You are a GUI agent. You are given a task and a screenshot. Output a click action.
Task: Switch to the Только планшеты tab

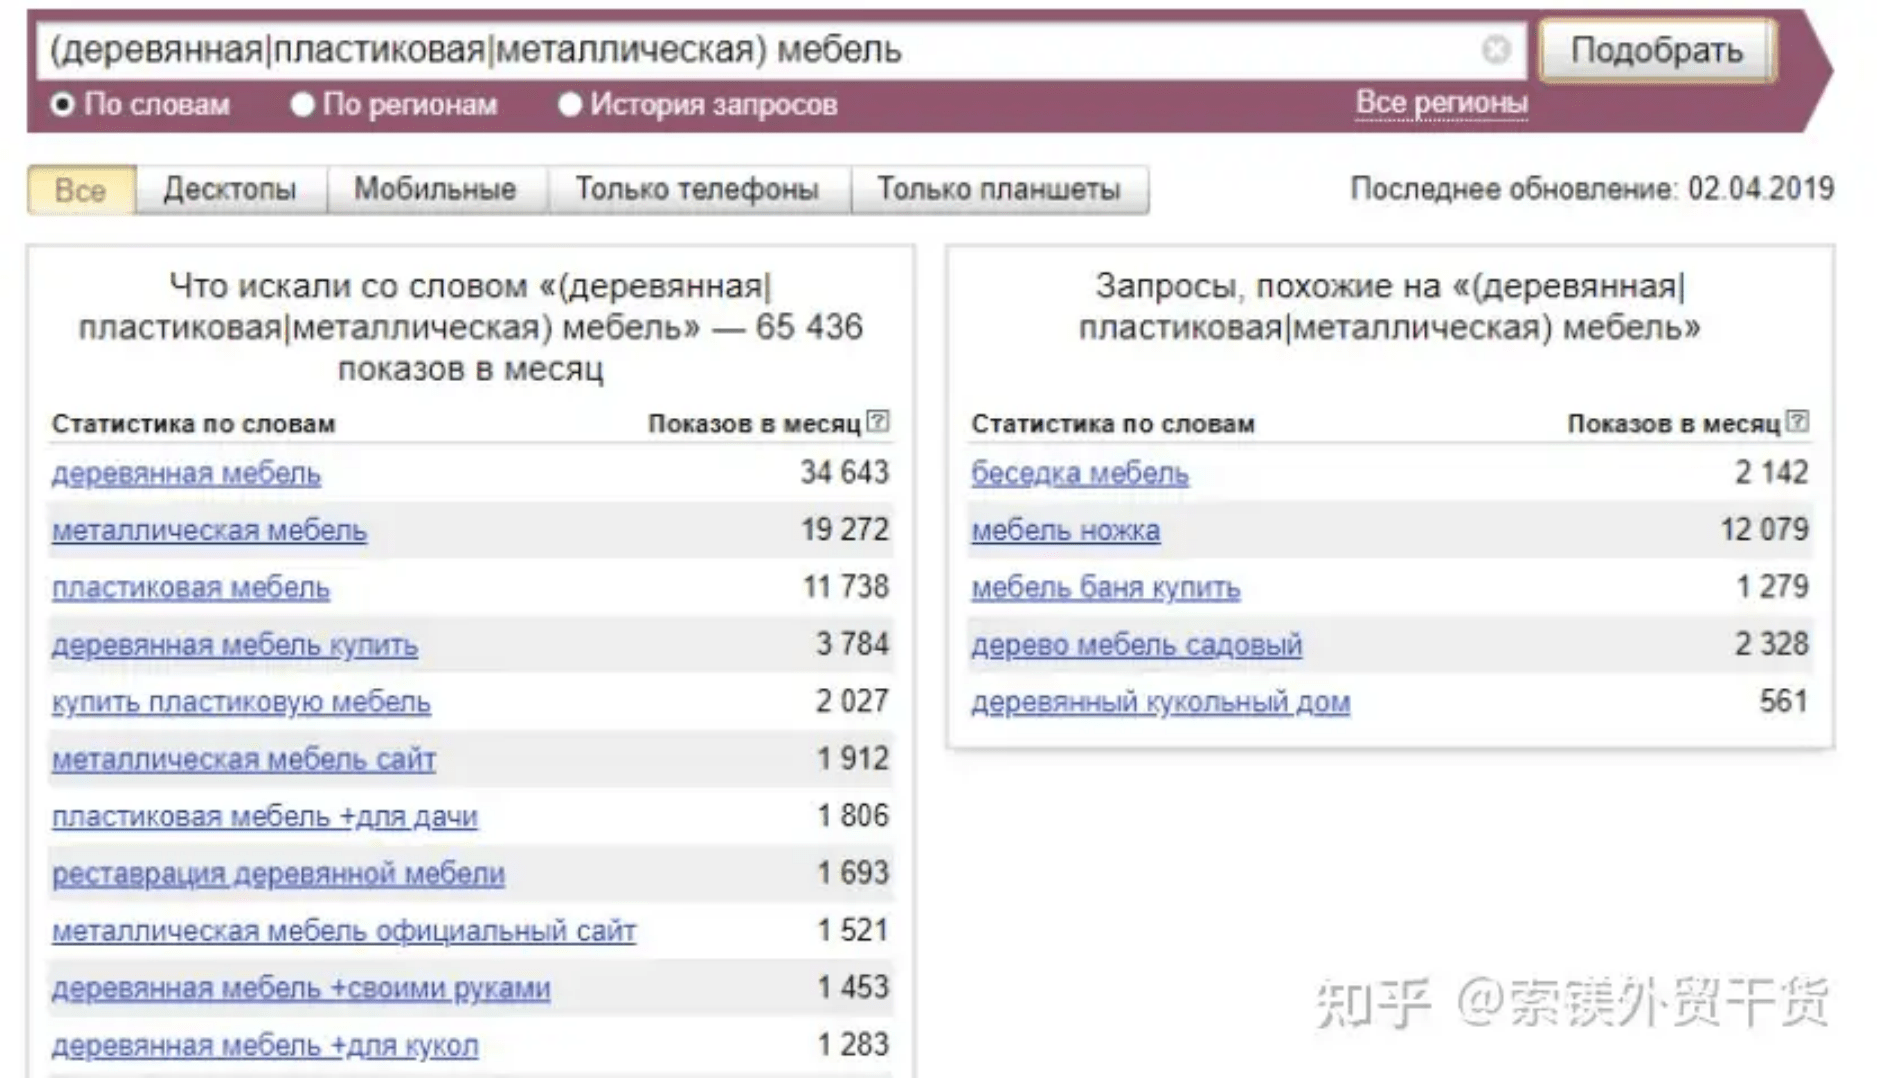[x=998, y=190]
